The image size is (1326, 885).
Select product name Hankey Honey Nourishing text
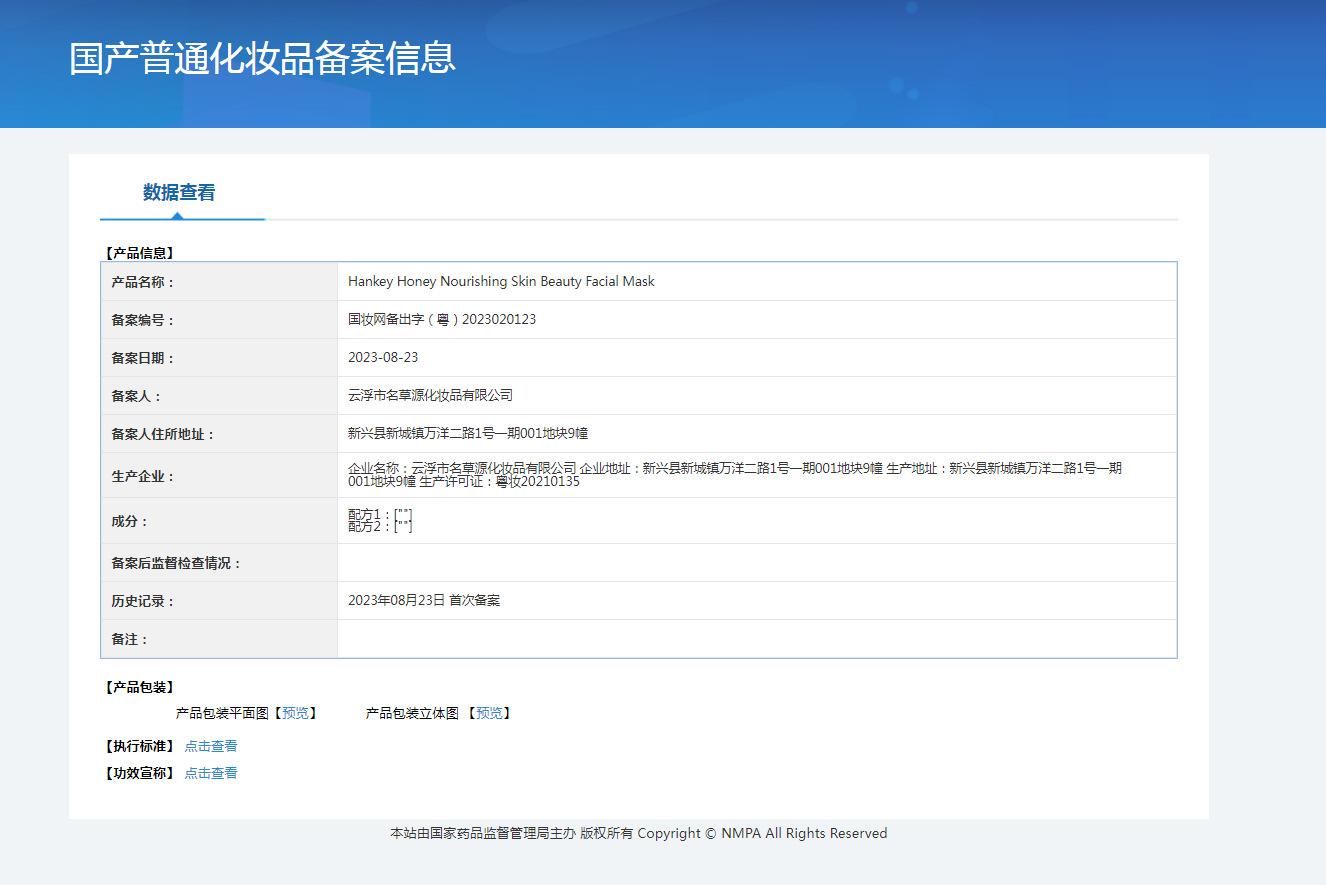coord(501,281)
